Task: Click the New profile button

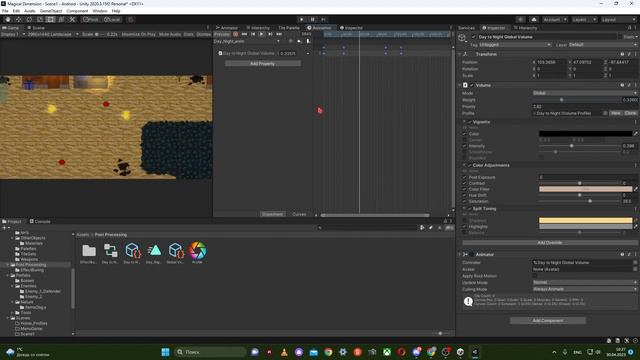Action: (x=616, y=113)
